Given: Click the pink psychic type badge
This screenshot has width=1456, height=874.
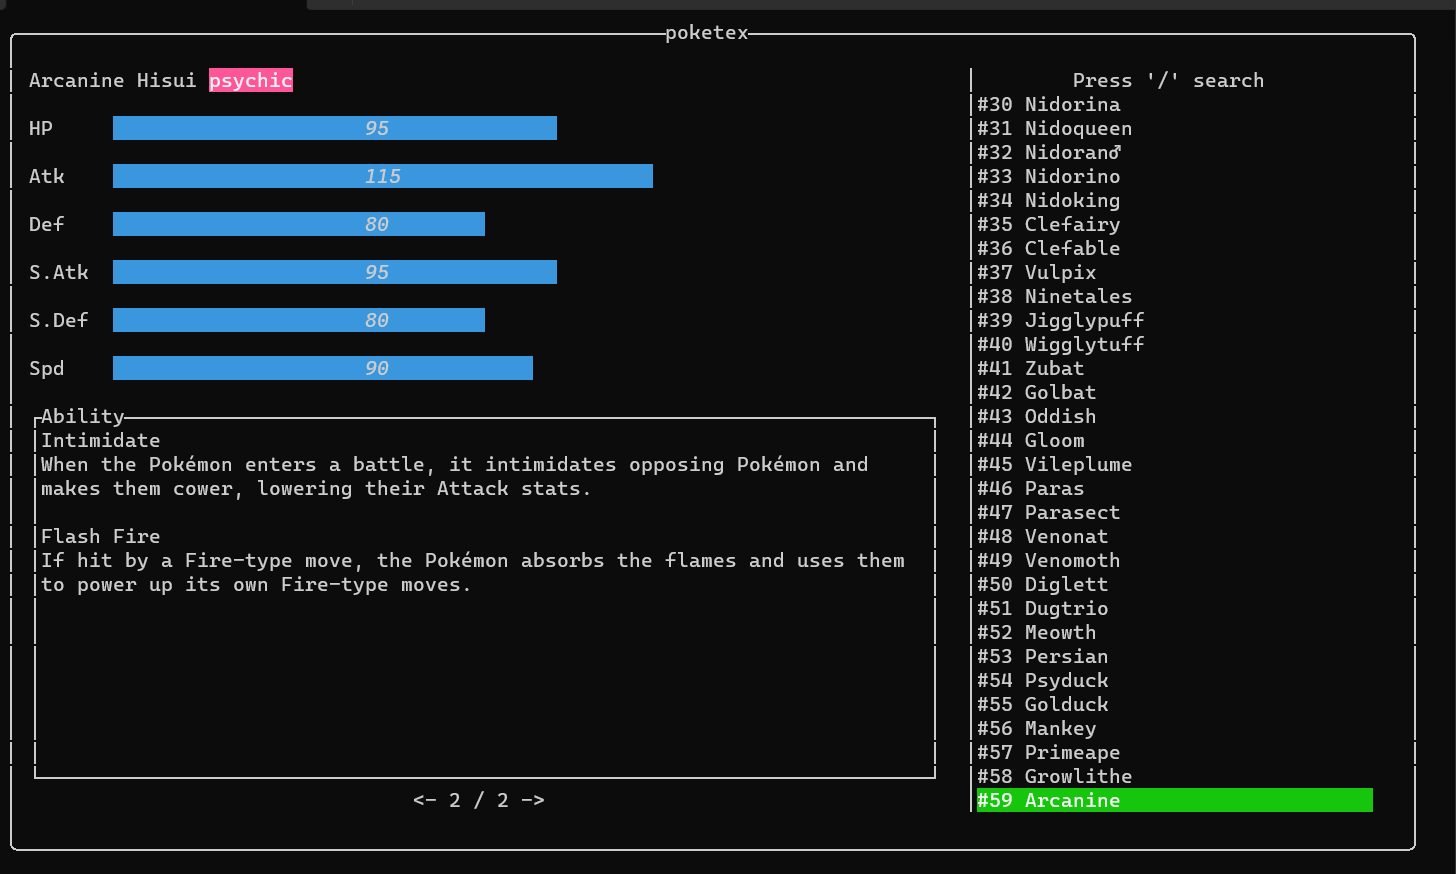Looking at the screenshot, I should [250, 80].
